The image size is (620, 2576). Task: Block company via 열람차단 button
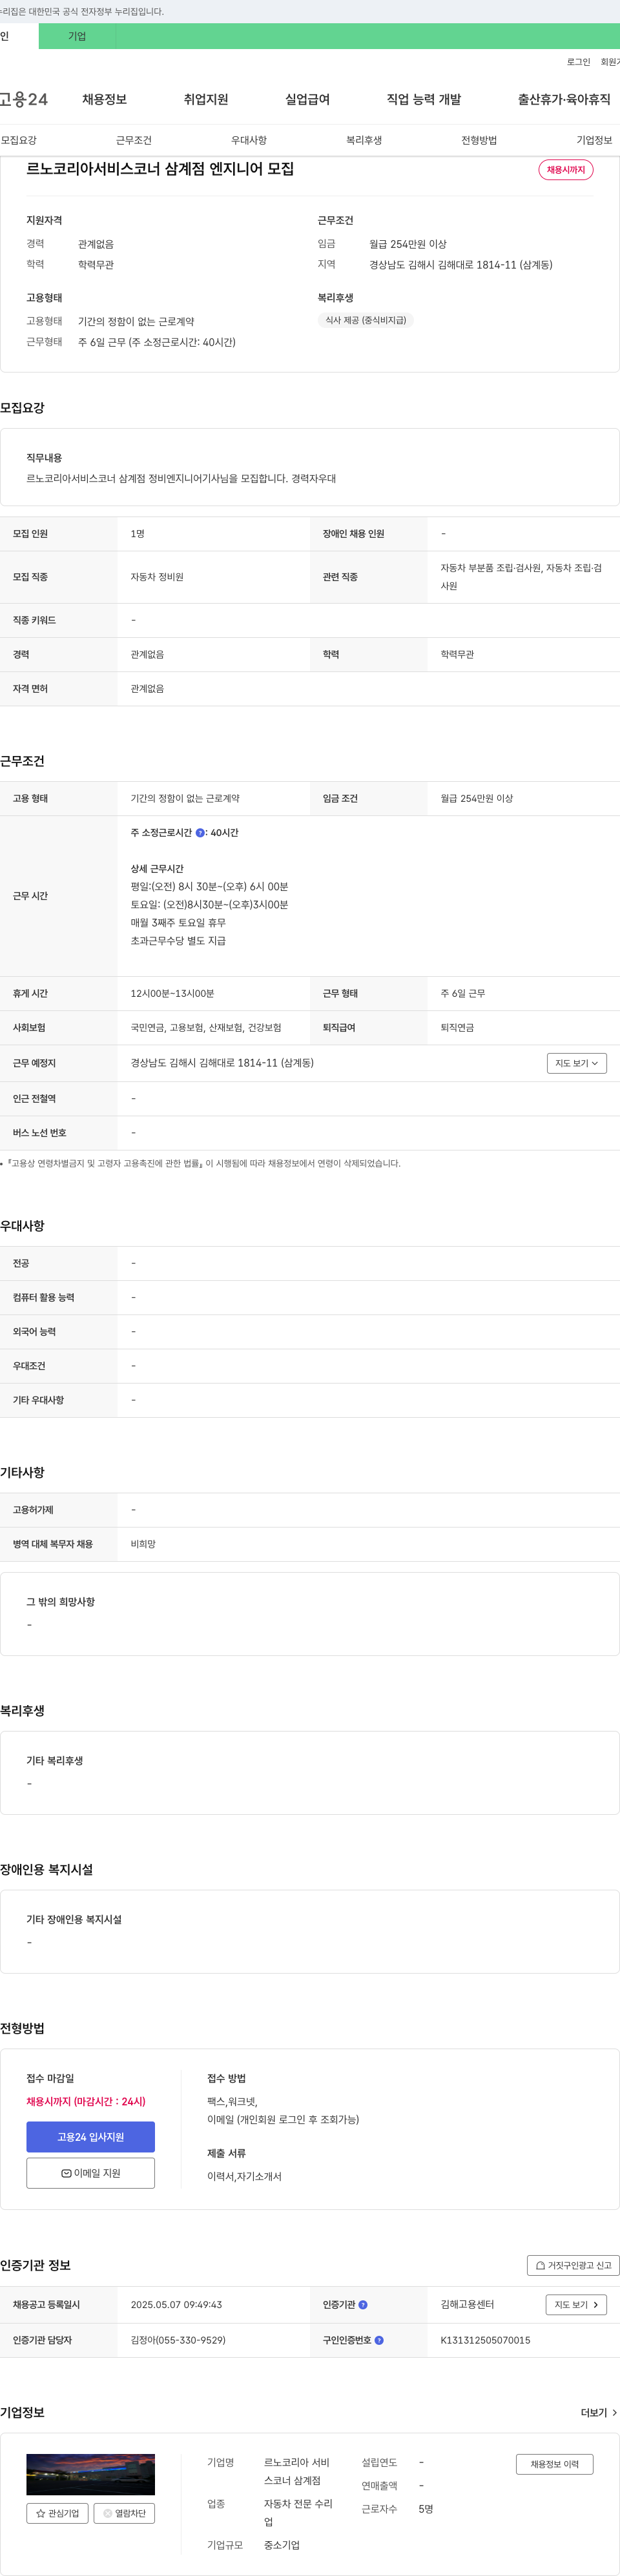coord(124,2513)
